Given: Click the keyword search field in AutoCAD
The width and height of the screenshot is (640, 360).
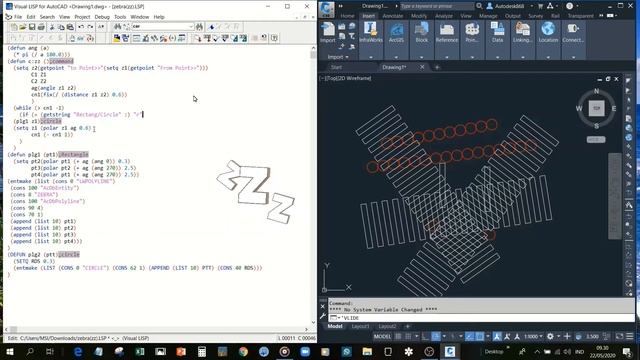Looking at the screenshot, I should coord(437,6).
